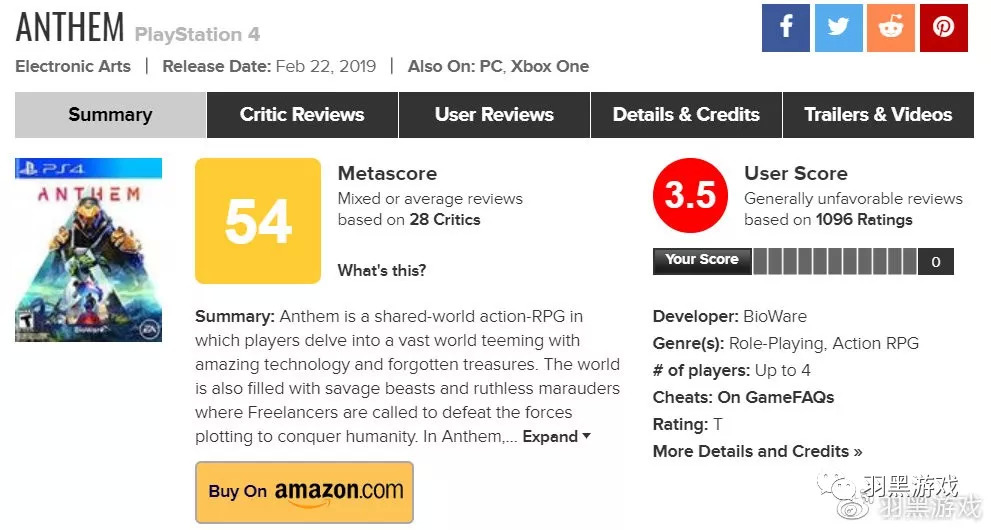
Task: Open Trailers & Videos tab
Action: pos(878,115)
